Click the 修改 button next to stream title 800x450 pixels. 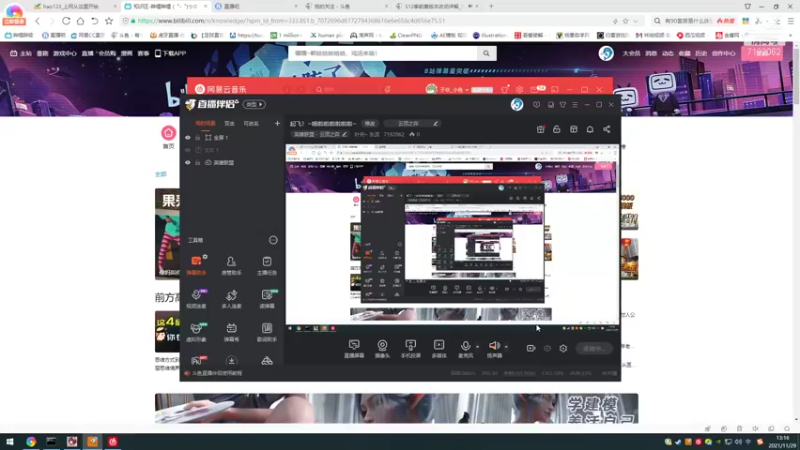tap(370, 123)
